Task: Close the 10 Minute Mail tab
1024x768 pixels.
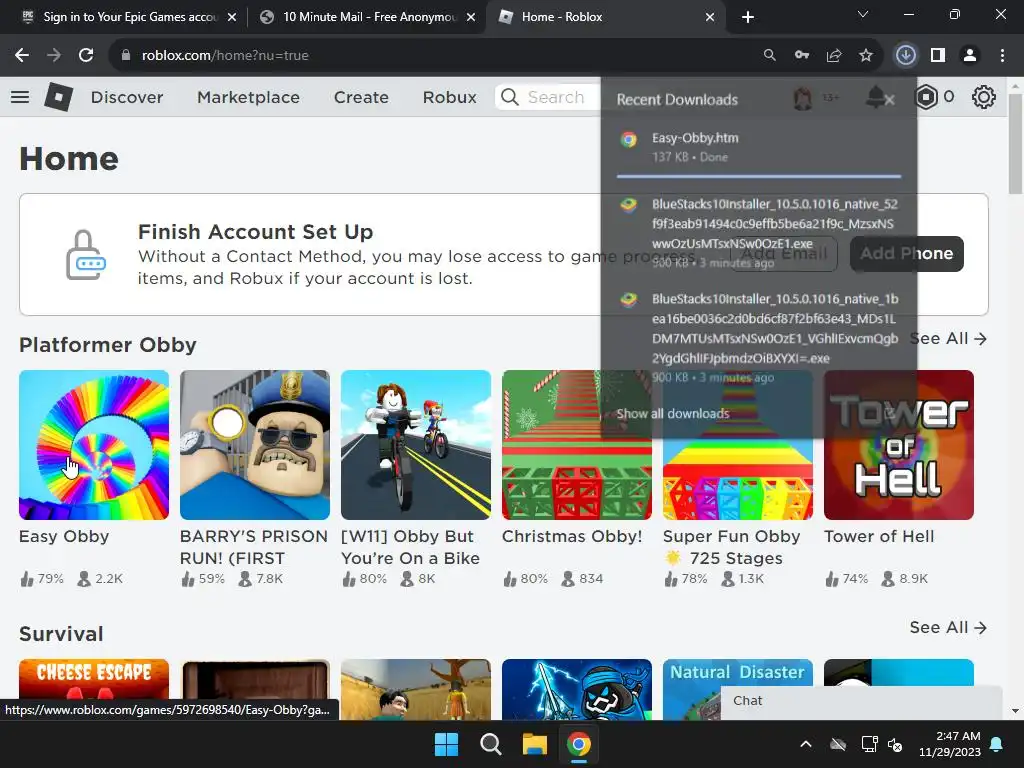Action: (471, 17)
